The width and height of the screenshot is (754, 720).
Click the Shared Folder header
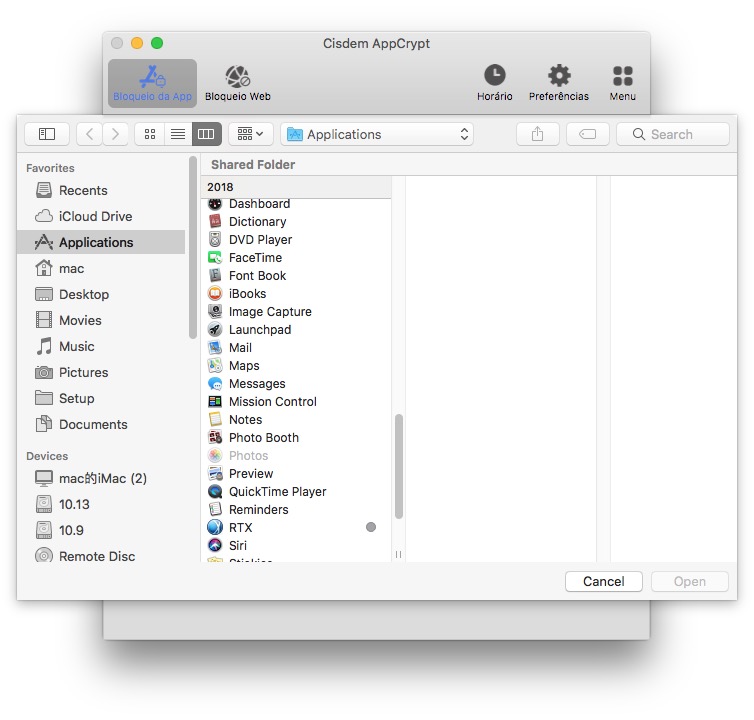(x=253, y=164)
